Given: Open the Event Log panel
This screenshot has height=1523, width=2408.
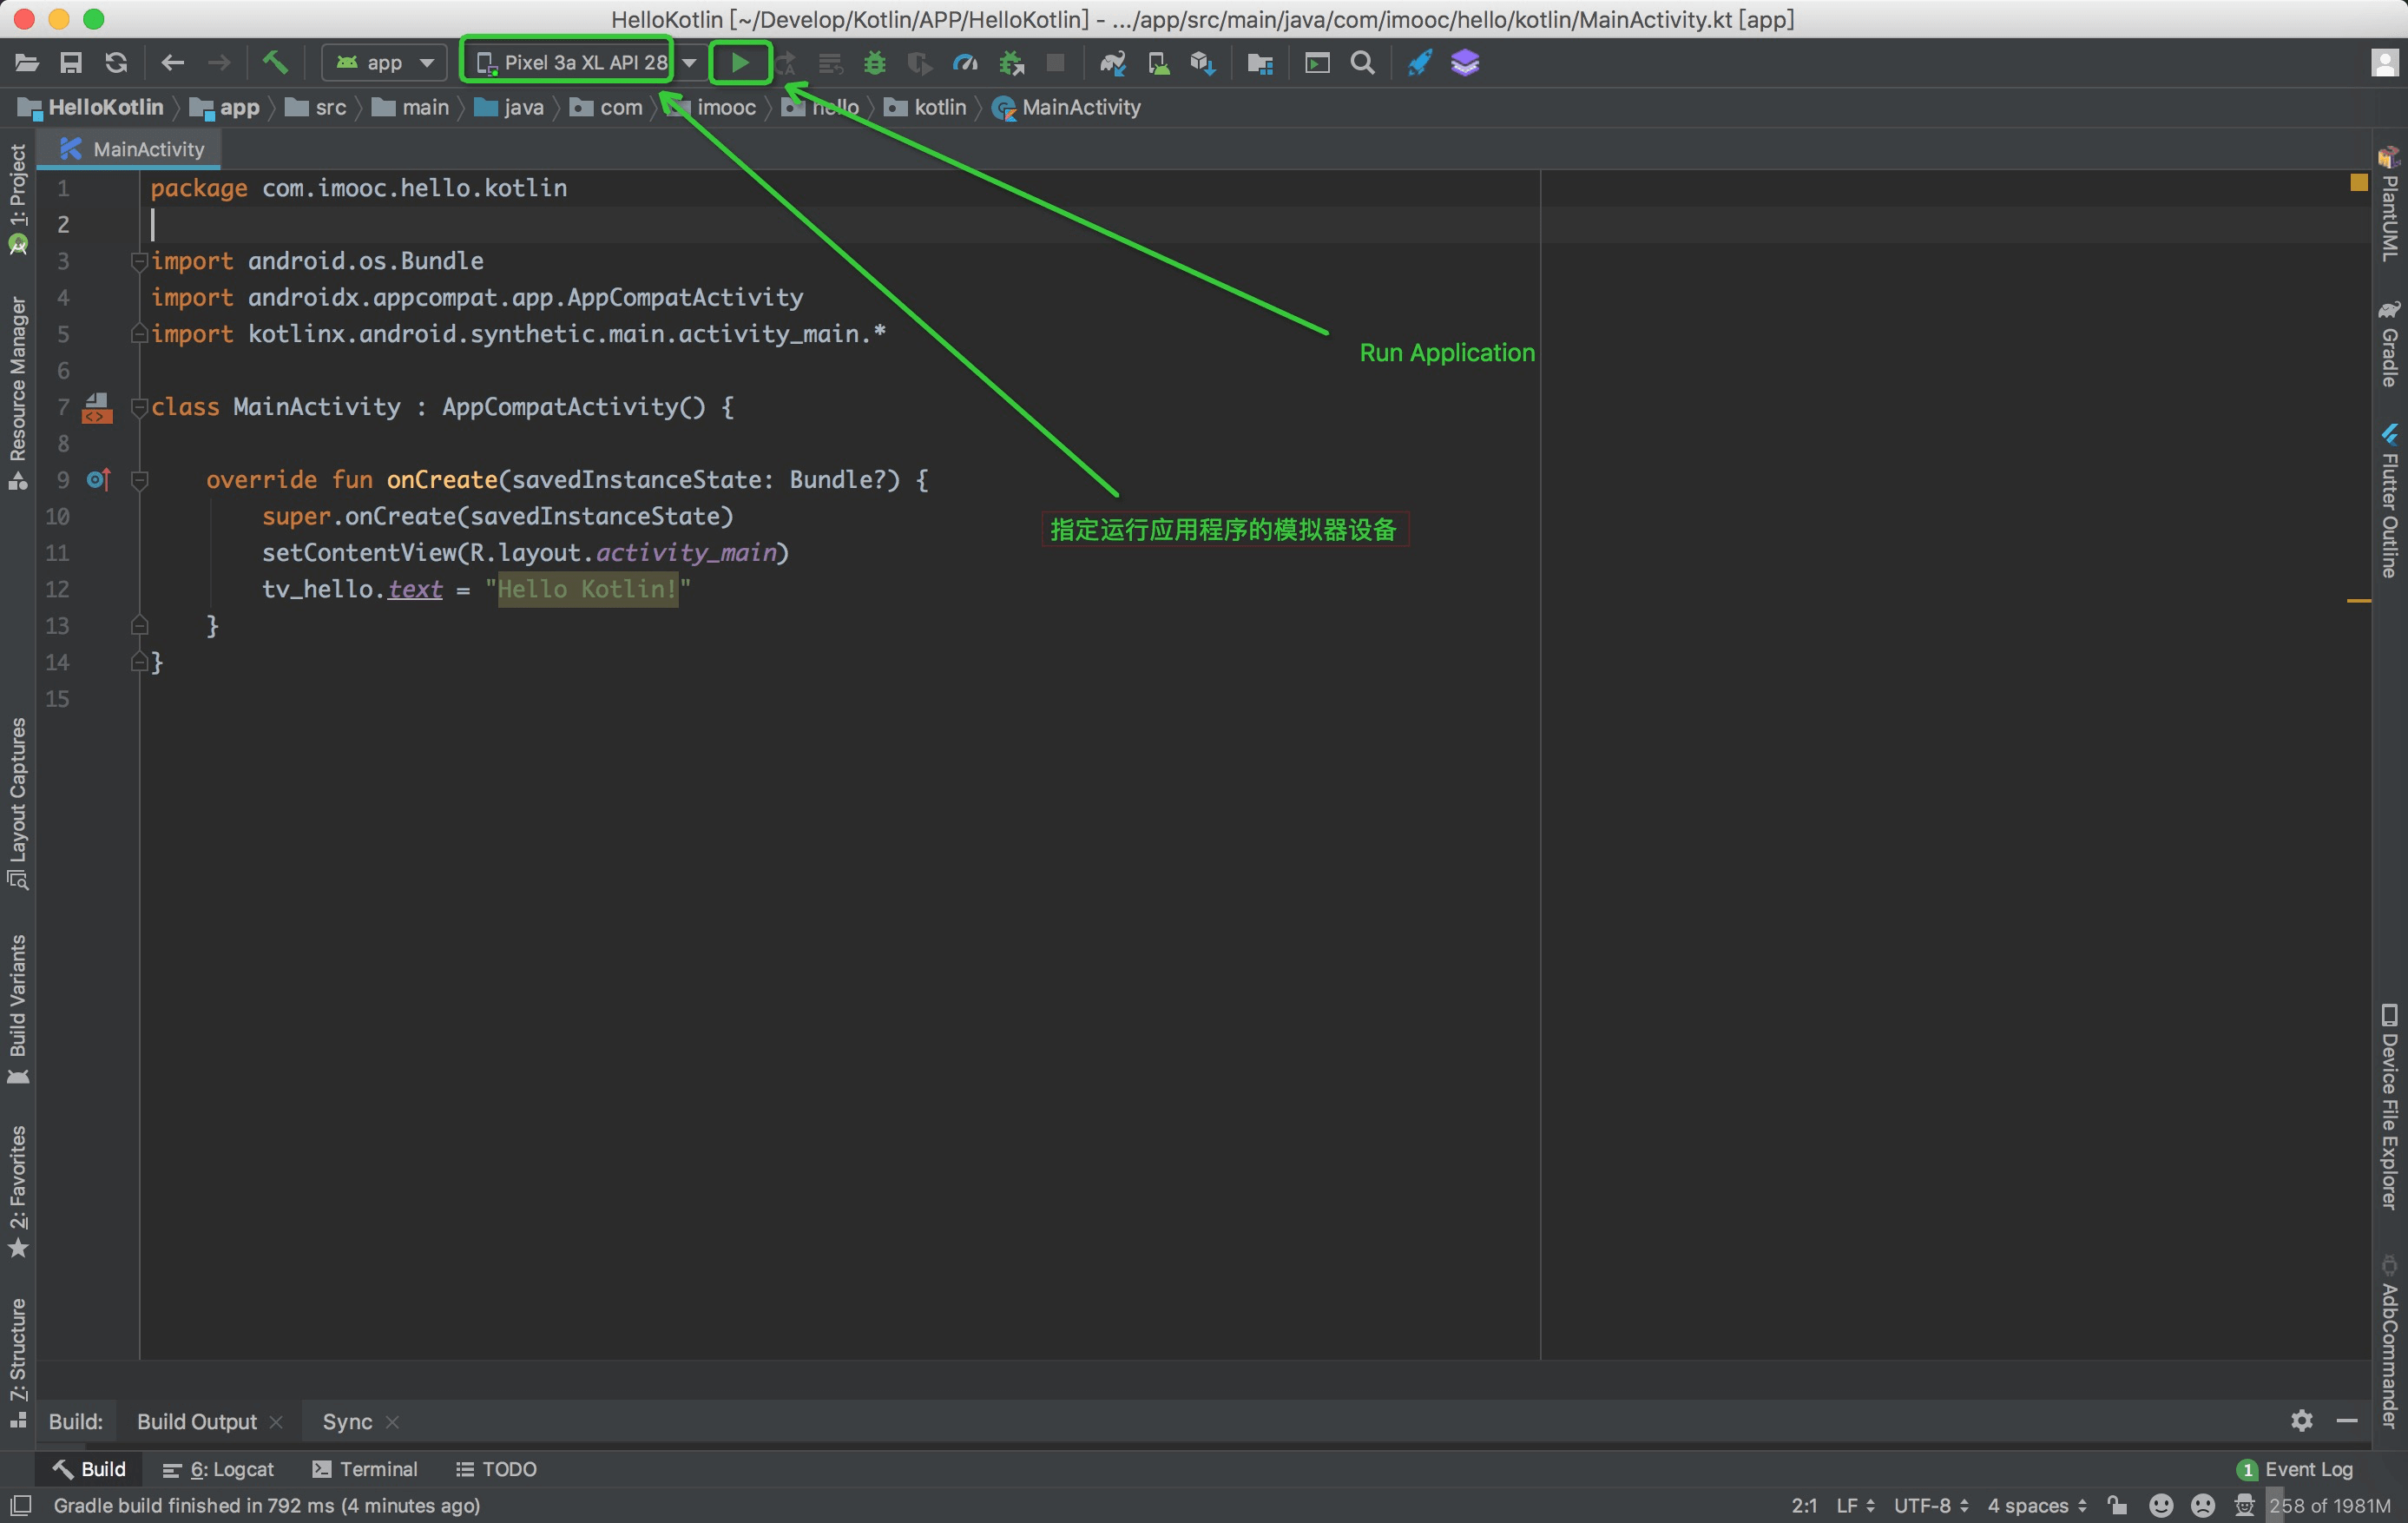Looking at the screenshot, I should 2295,1469.
